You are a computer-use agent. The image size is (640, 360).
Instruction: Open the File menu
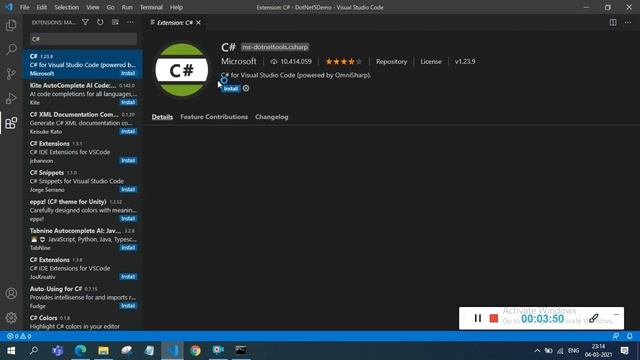click(x=24, y=7)
